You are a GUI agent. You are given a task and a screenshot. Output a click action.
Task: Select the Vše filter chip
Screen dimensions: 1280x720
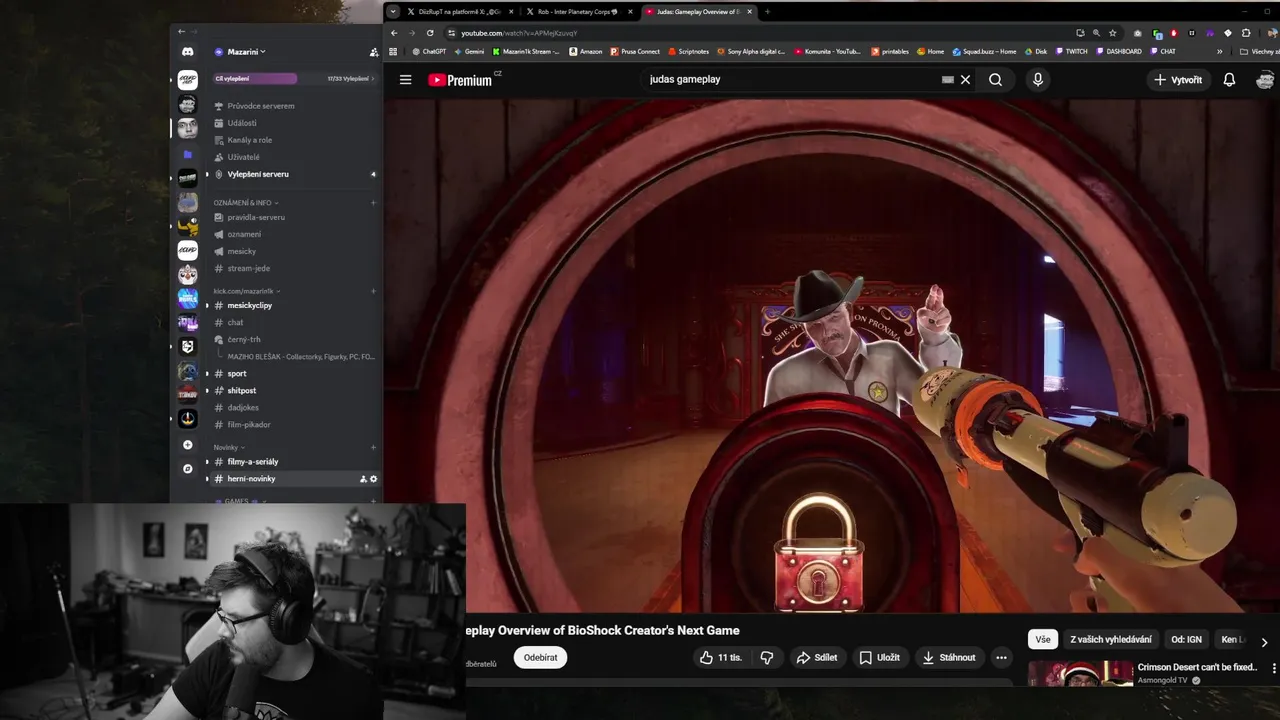[1042, 640]
